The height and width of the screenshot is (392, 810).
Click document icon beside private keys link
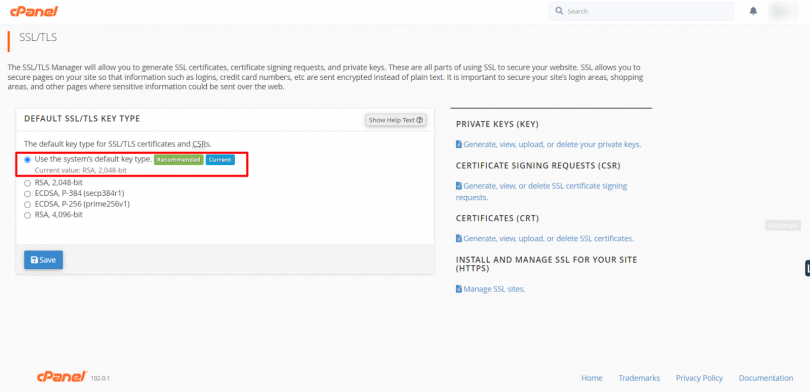459,145
